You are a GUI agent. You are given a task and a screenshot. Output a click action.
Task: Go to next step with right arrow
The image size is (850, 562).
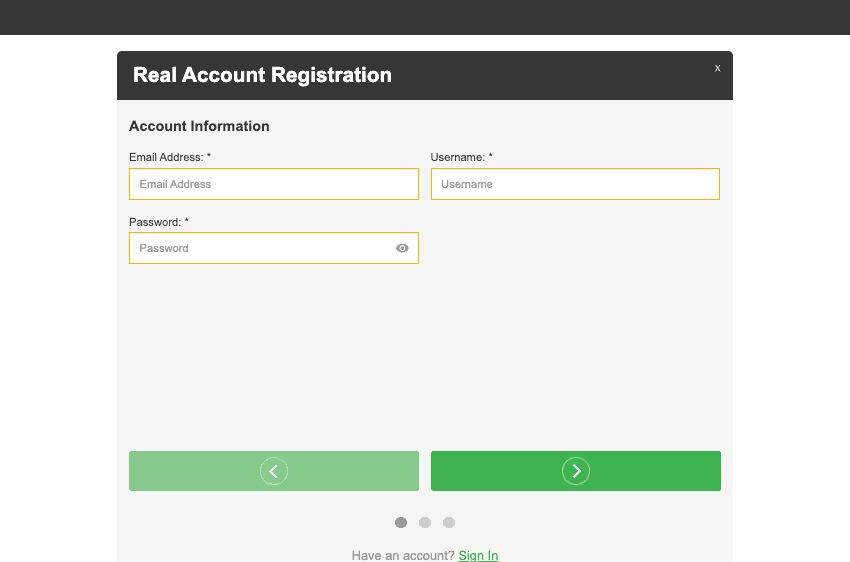click(575, 471)
